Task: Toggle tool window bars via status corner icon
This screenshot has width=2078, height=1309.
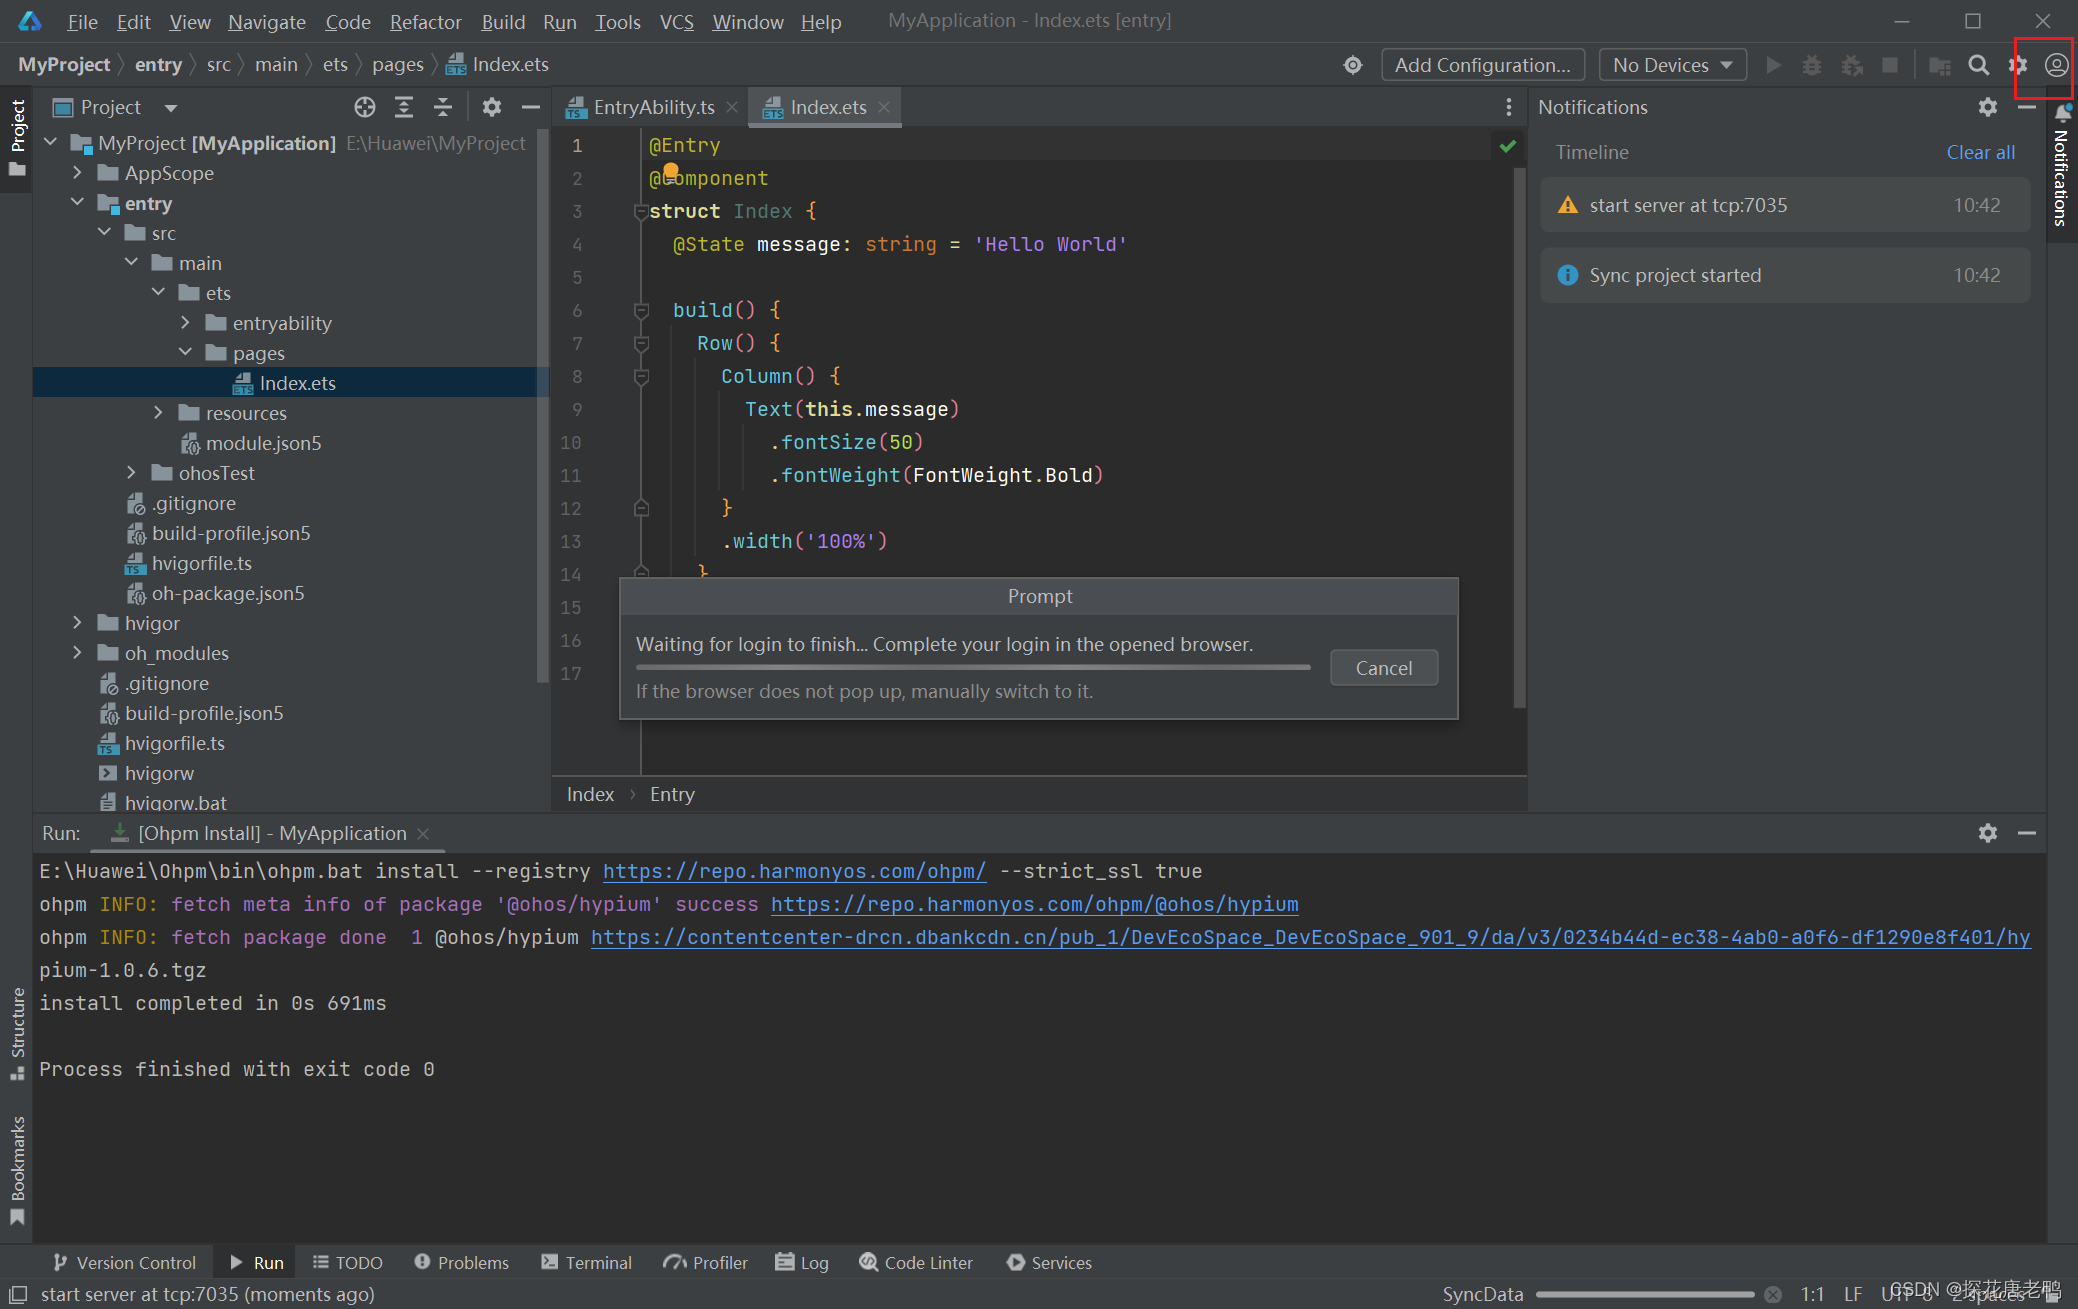Action: [x=17, y=1294]
